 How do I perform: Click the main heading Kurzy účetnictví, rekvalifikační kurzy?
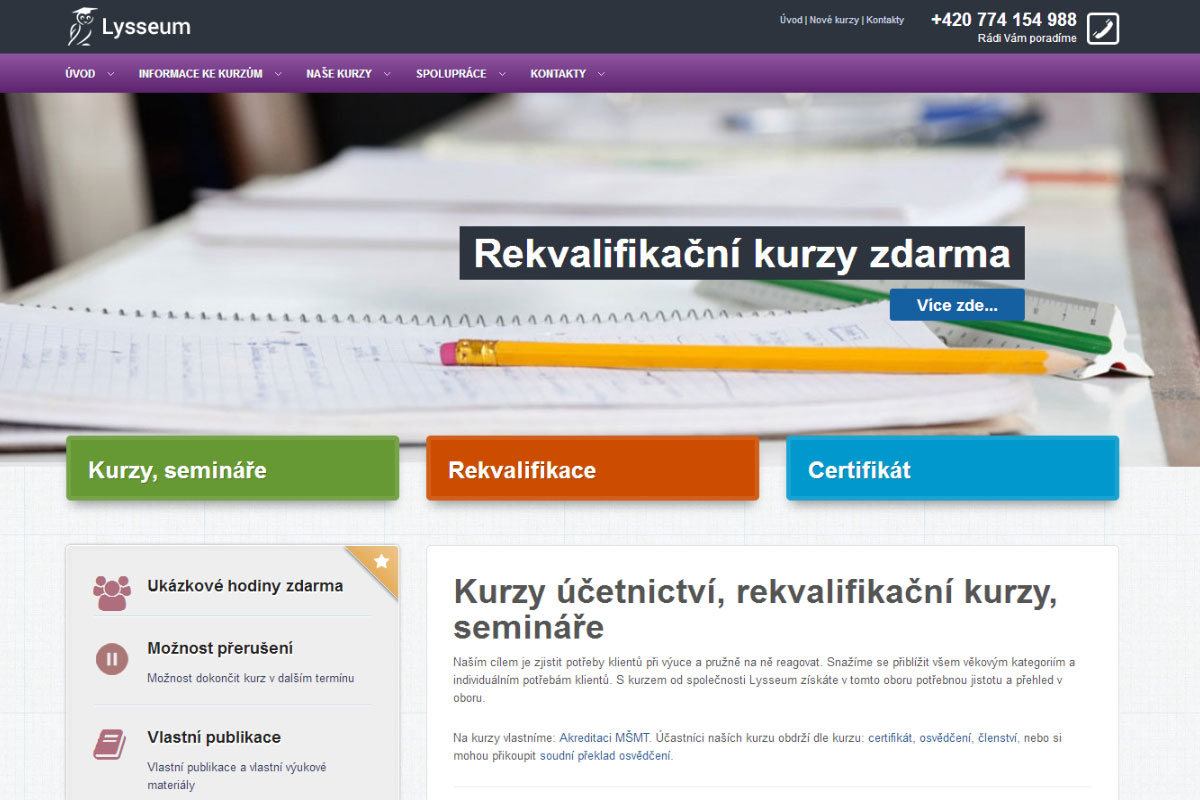coord(755,609)
